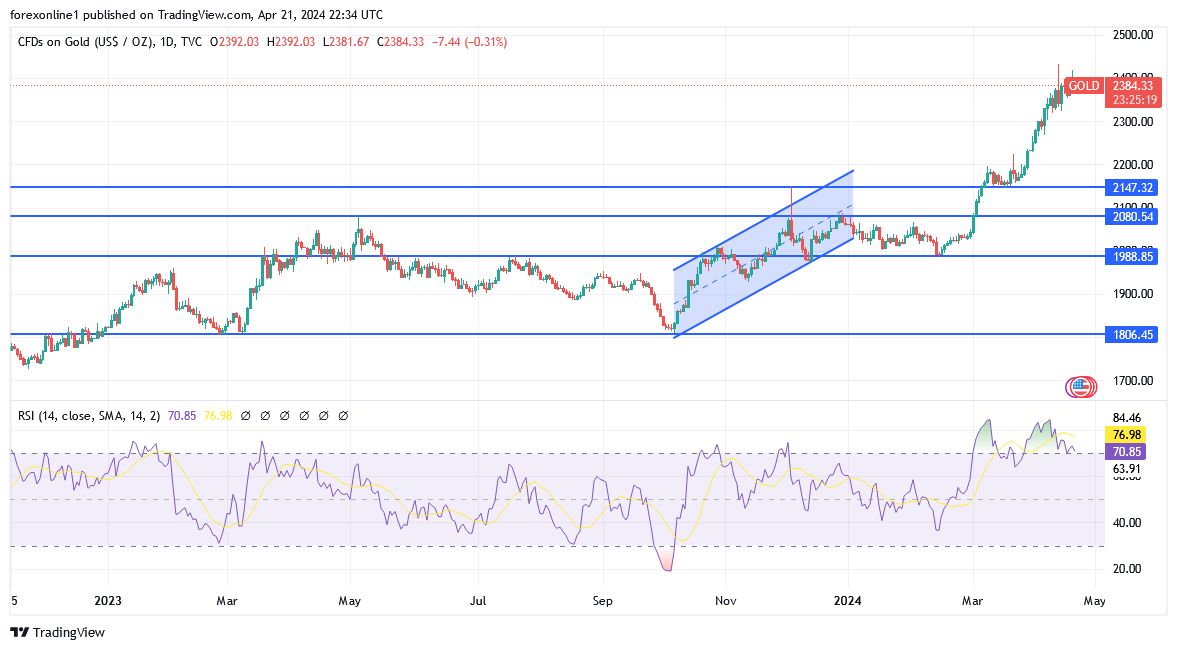The width and height of the screenshot is (1177, 650).
Task: Click the 1D interval label in the chart title
Action: point(167,42)
